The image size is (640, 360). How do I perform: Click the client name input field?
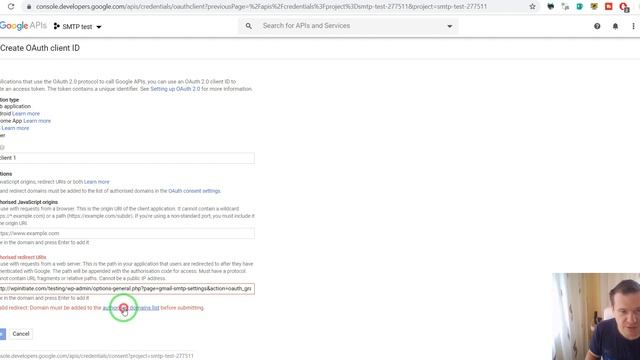click(127, 158)
